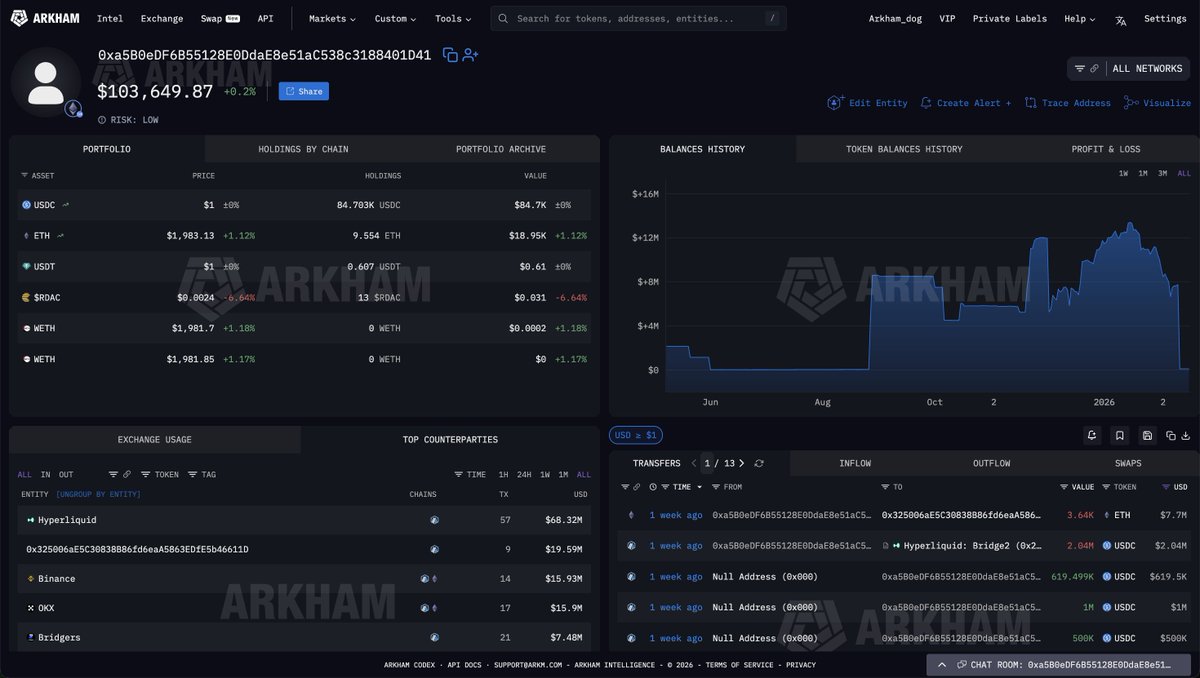The width and height of the screenshot is (1200, 678).
Task: Open the Tools dropdown menu
Action: [453, 19]
